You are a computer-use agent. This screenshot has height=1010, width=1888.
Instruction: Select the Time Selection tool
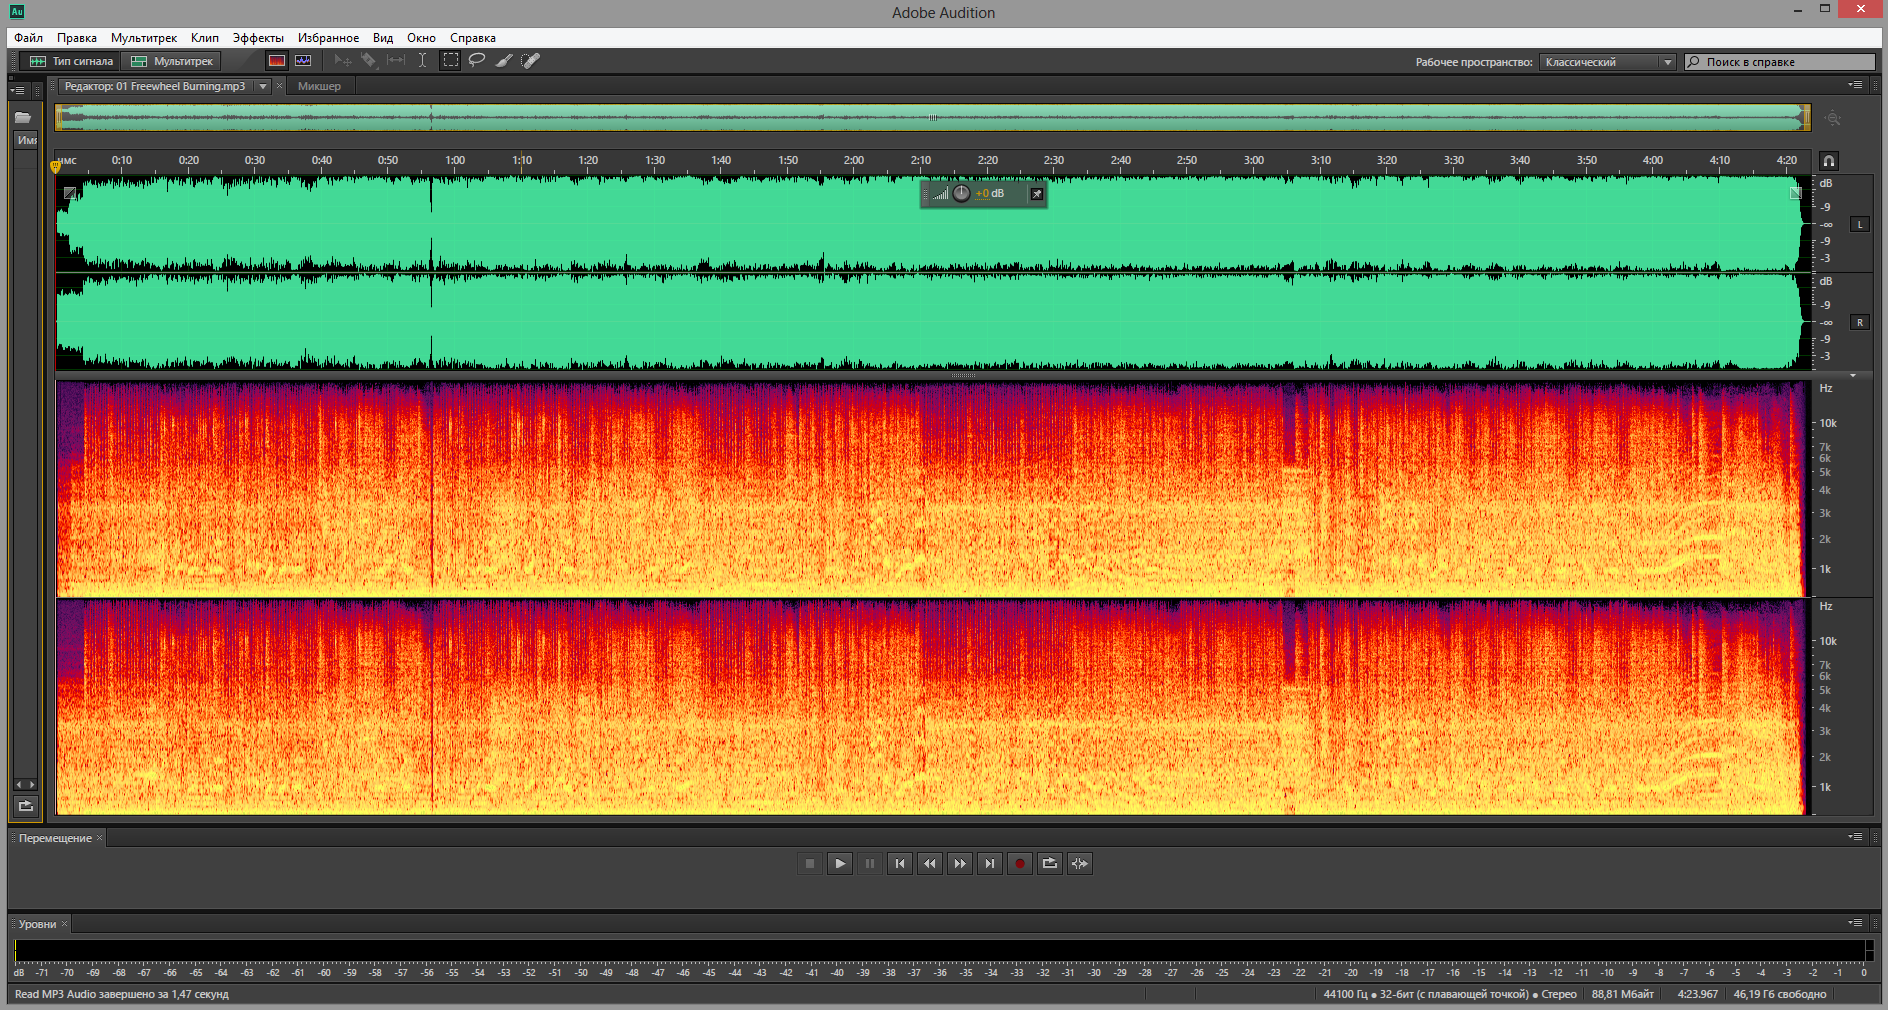click(x=423, y=61)
